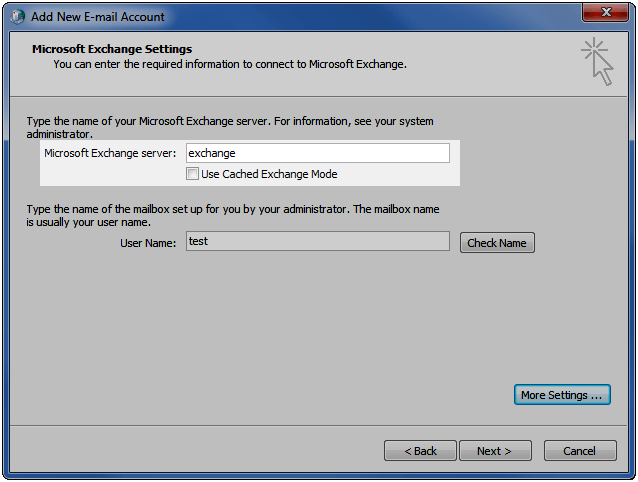Click the User Name label

pos(148,243)
